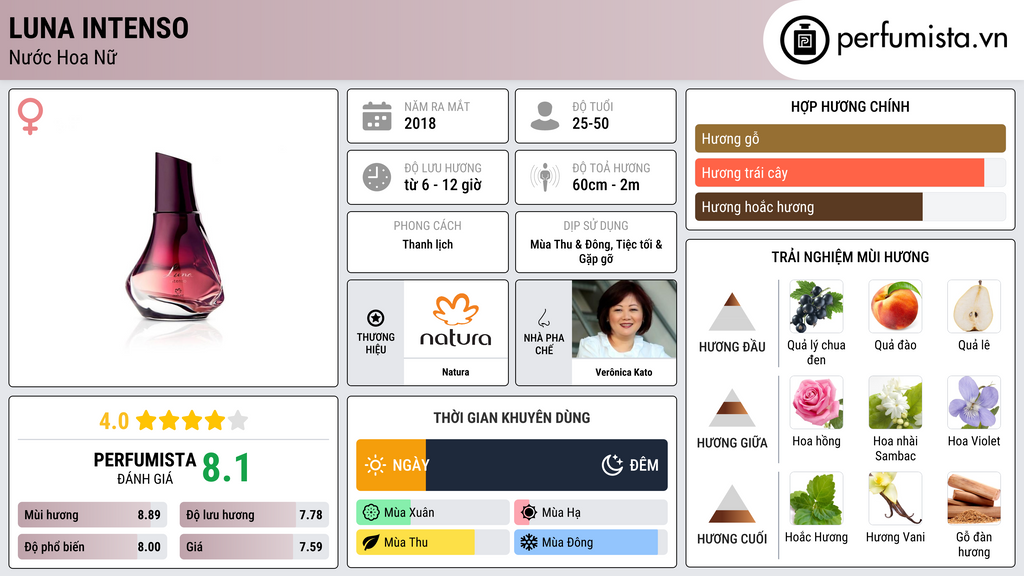1024x576 pixels.
Task: Click the 2018 release year value
Action: tap(420, 123)
